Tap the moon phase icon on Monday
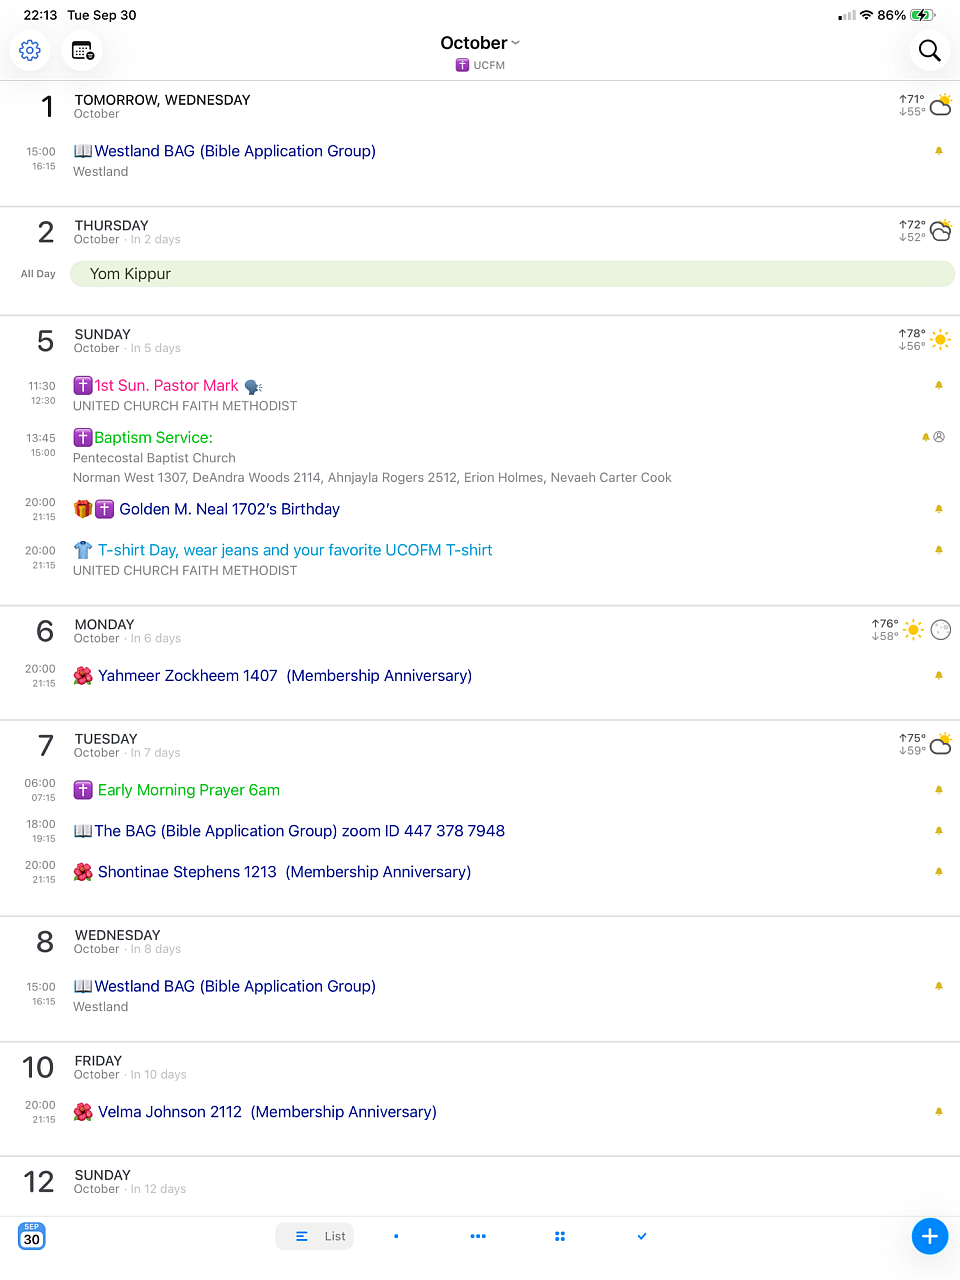 pos(940,630)
